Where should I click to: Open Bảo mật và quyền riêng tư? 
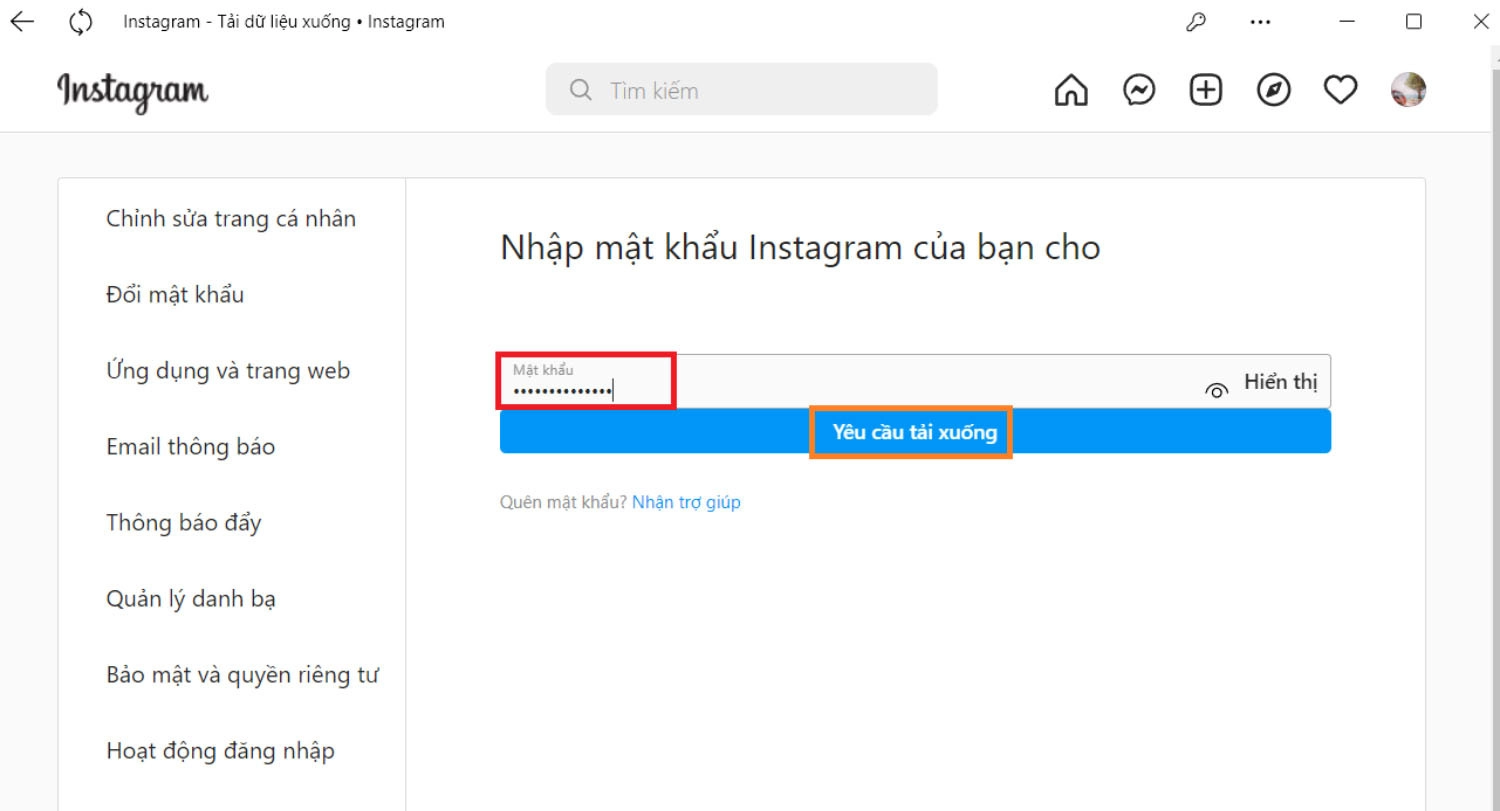point(243,675)
